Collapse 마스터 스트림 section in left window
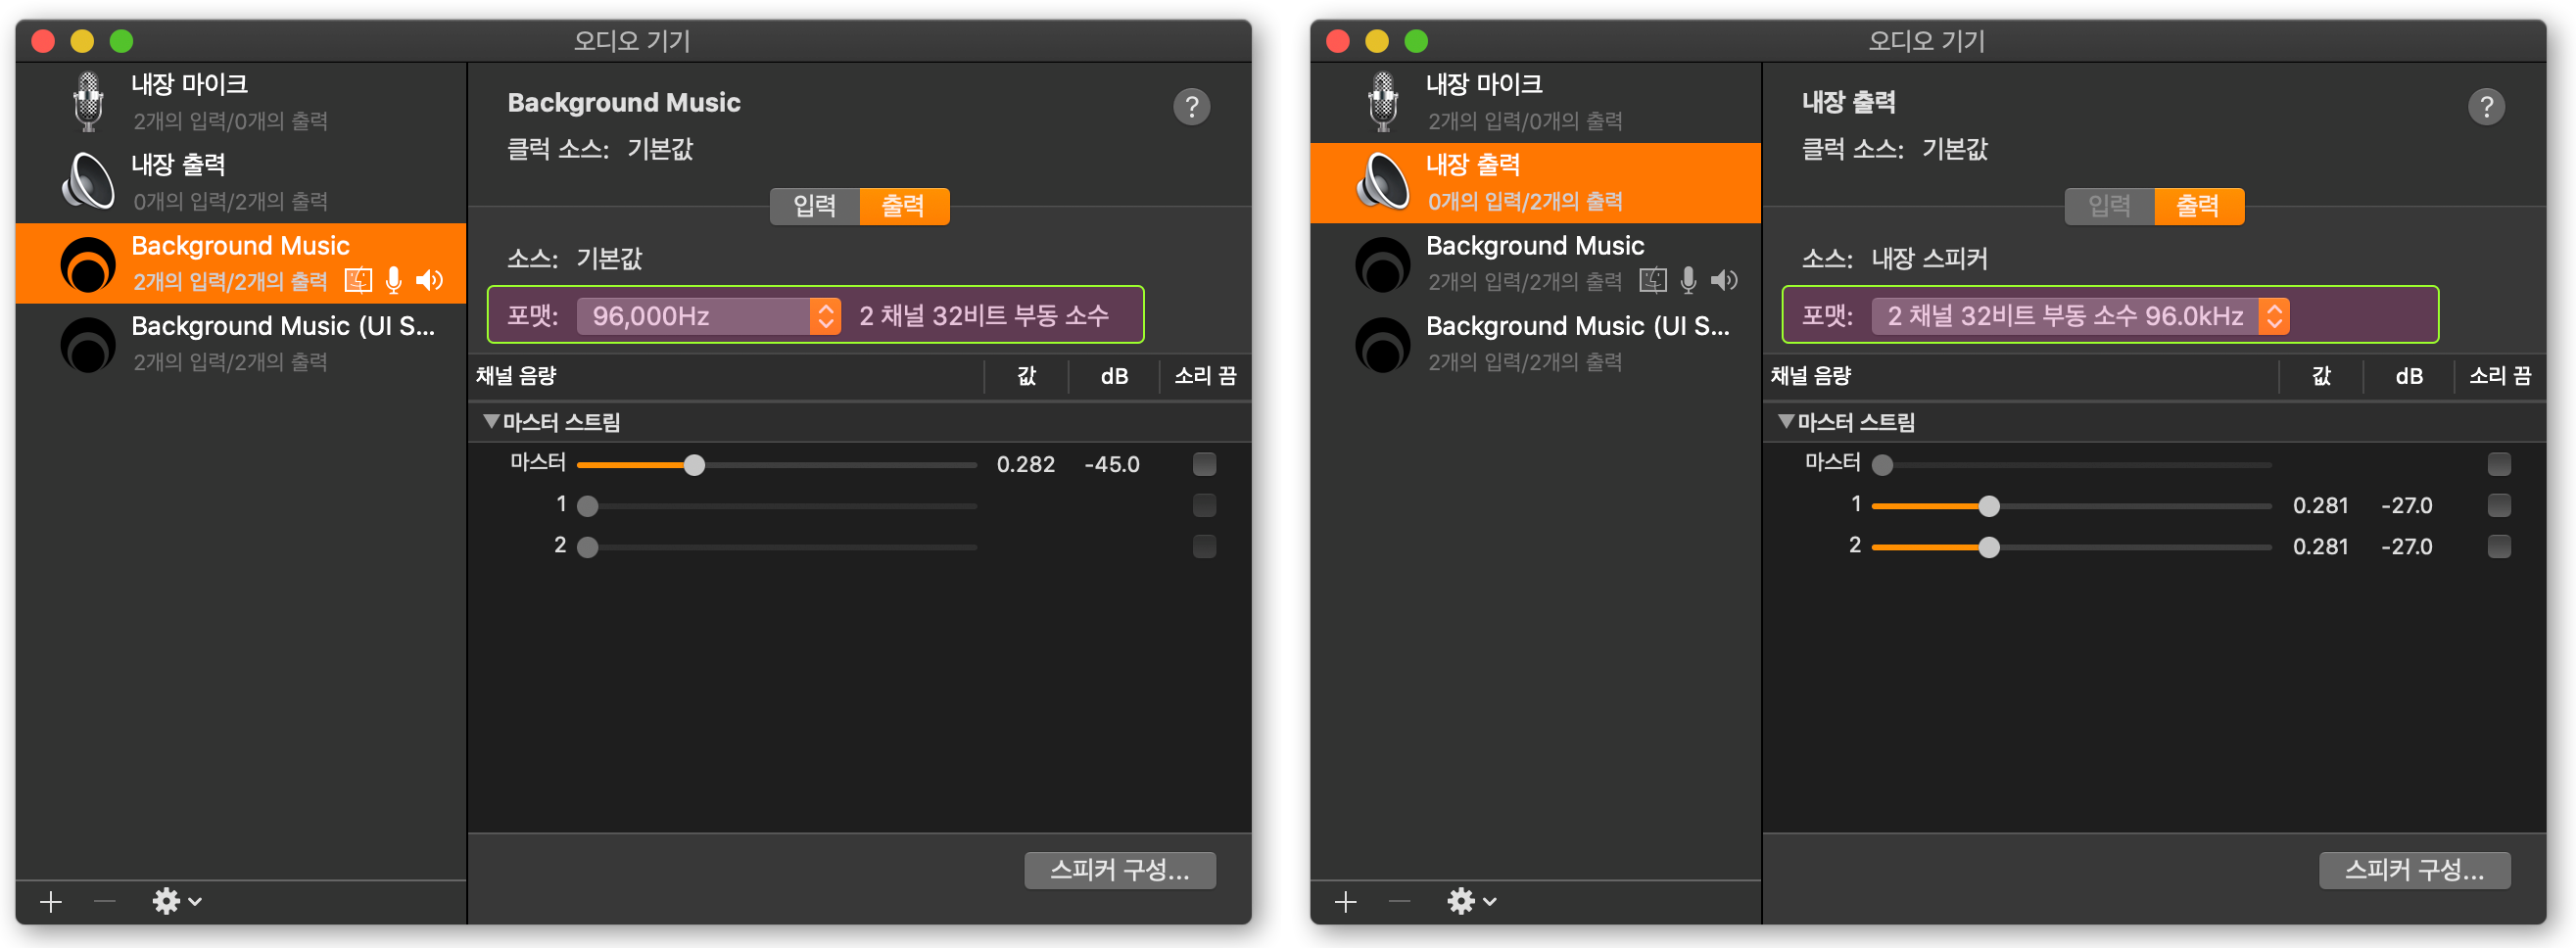The height and width of the screenshot is (948, 2576). pyautogui.click(x=491, y=421)
